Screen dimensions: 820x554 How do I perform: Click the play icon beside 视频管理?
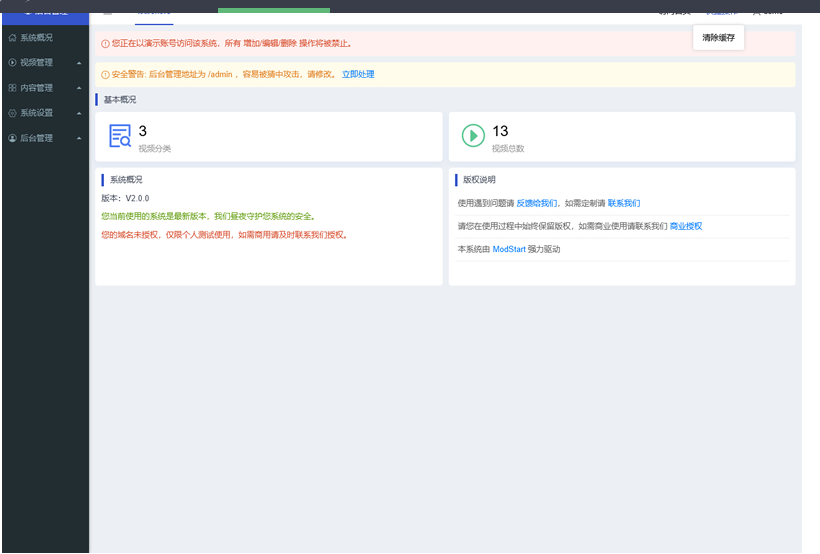coord(12,62)
